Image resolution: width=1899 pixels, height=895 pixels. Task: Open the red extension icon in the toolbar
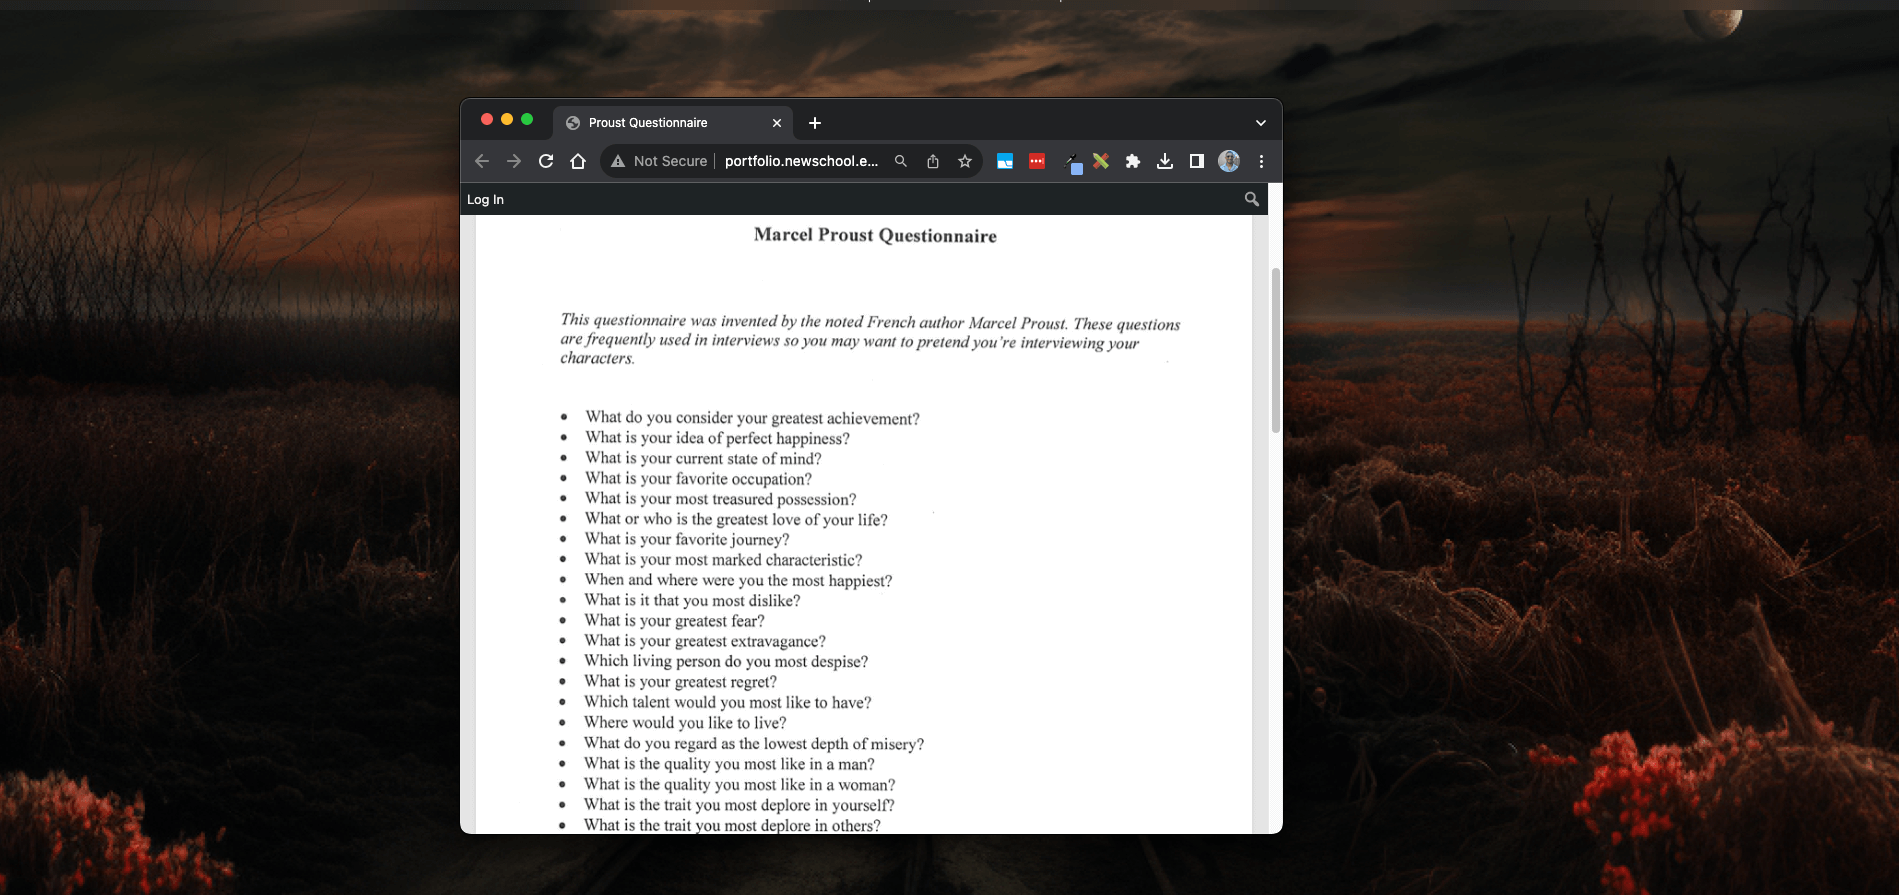(x=1037, y=161)
